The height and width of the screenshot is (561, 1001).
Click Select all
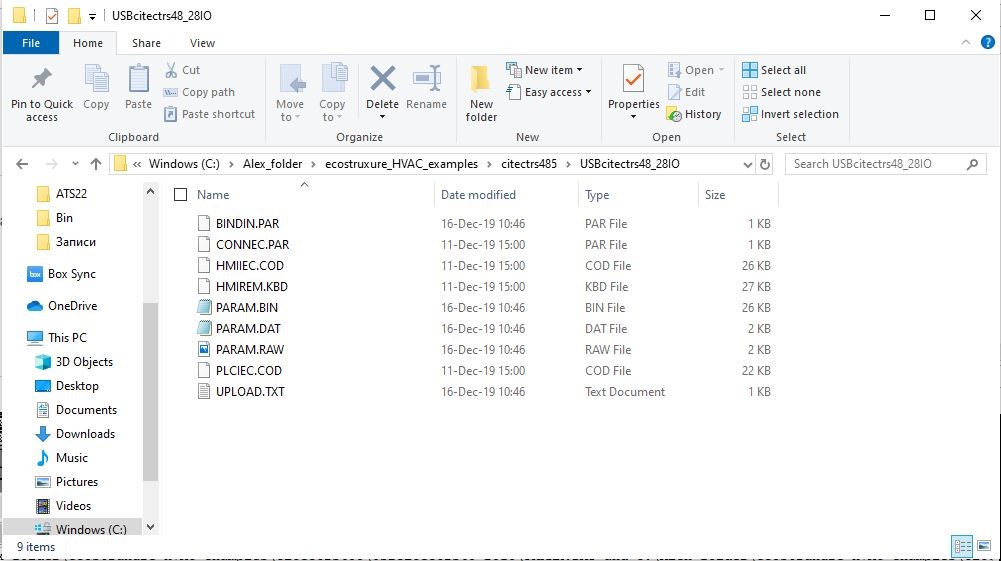[x=774, y=70]
